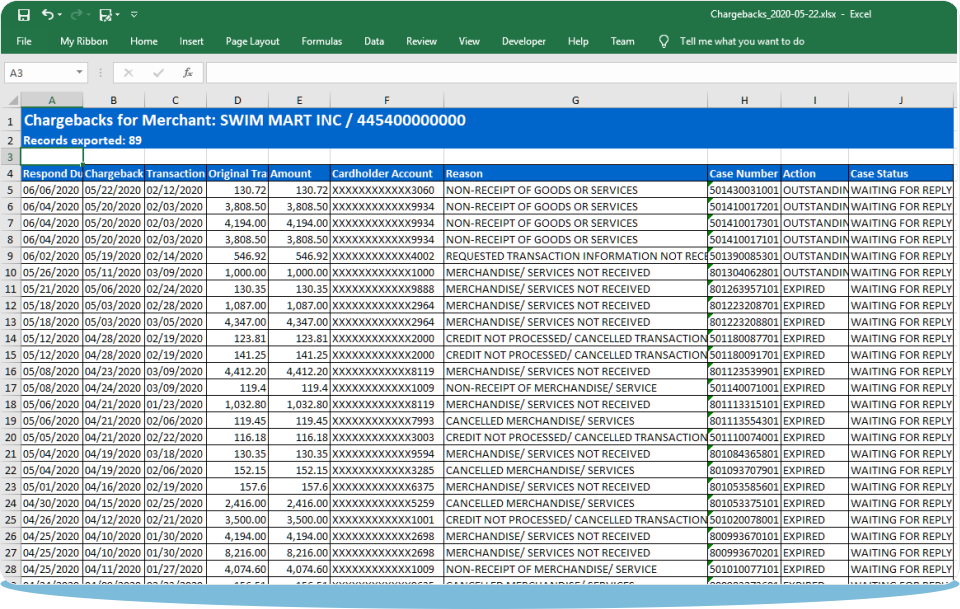Click date 05/01/2020 in column A
Image resolution: width=960 pixels, height=609 pixels.
tap(52, 487)
